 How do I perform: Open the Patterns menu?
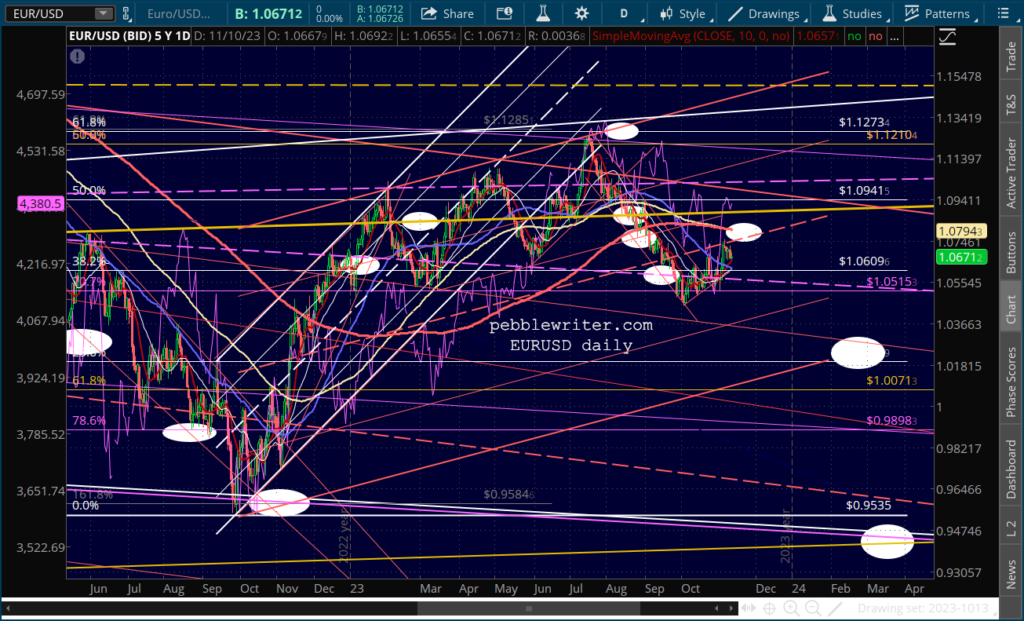tap(938, 13)
